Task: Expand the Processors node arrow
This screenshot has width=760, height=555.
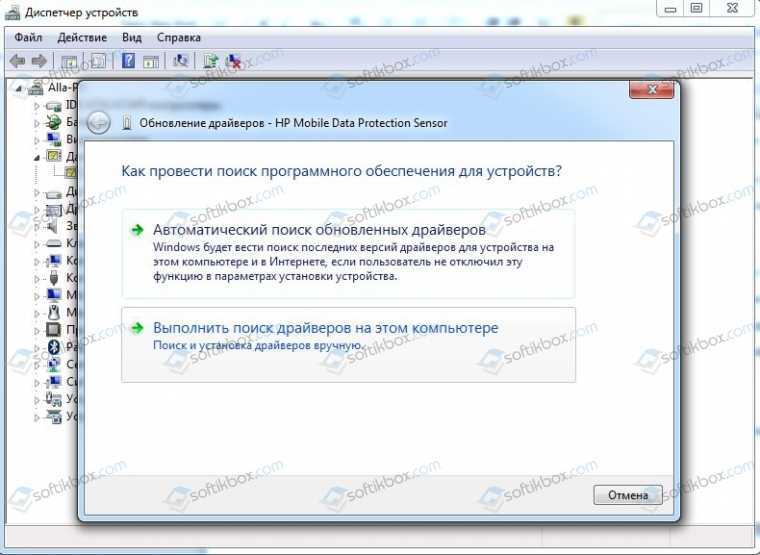Action: (36, 331)
